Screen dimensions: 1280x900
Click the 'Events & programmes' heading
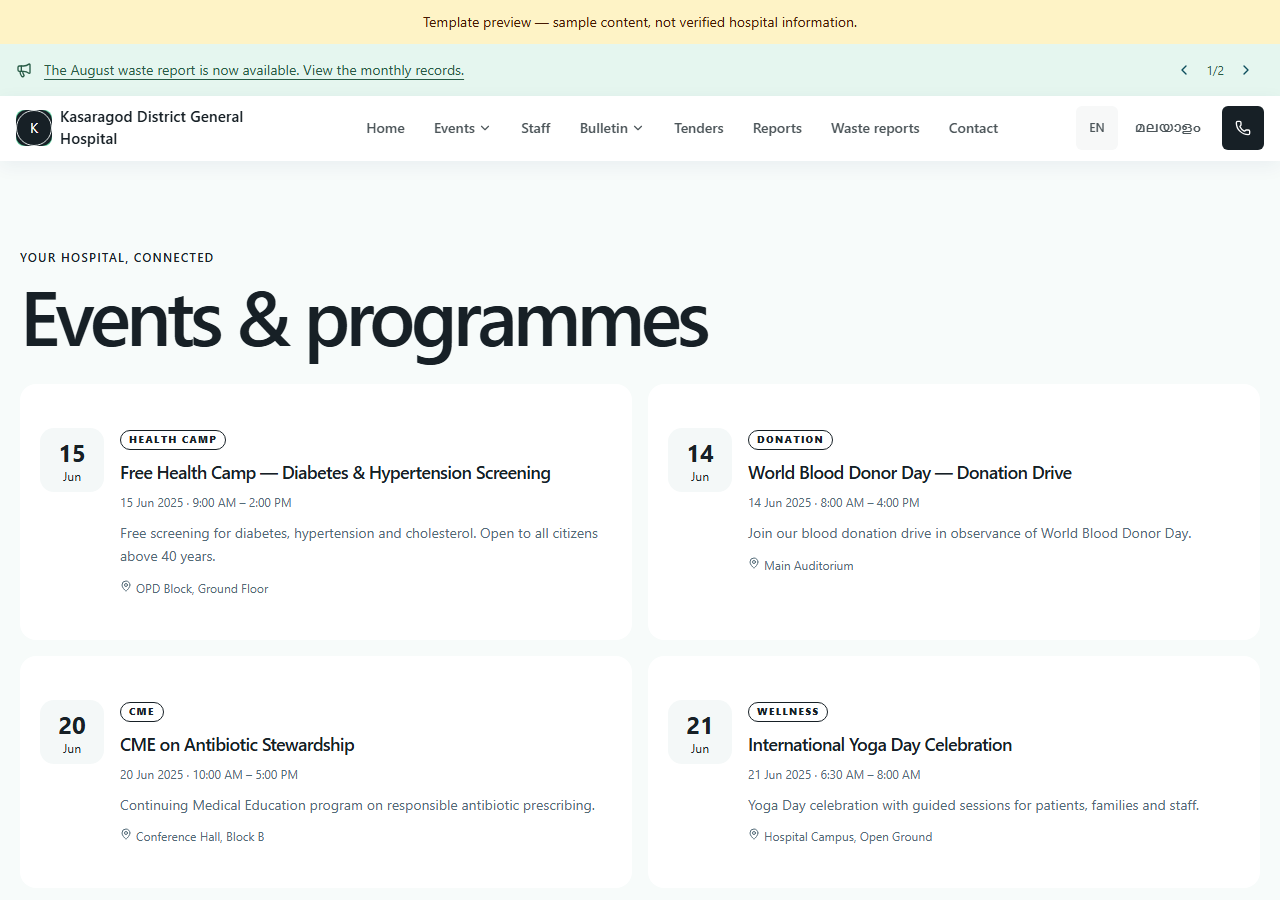pos(365,322)
